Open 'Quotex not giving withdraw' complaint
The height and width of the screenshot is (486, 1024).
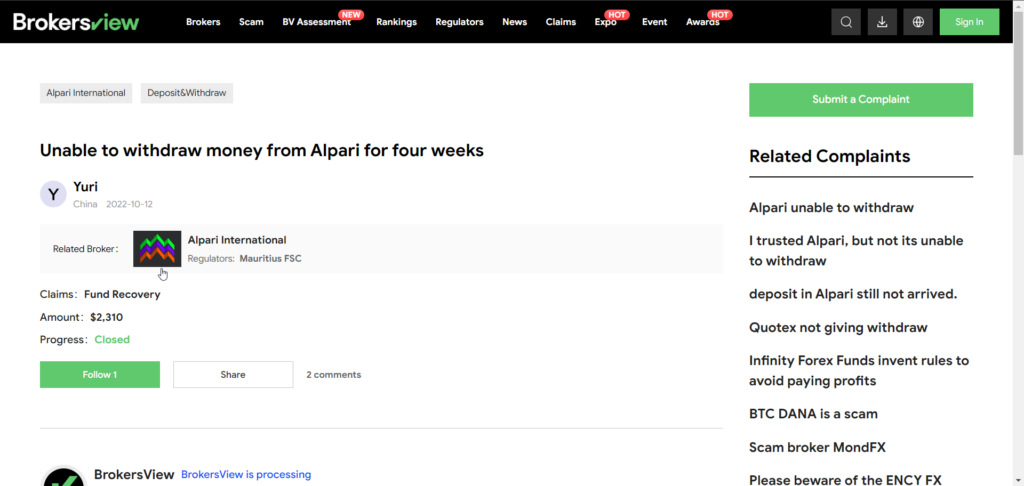click(x=839, y=327)
